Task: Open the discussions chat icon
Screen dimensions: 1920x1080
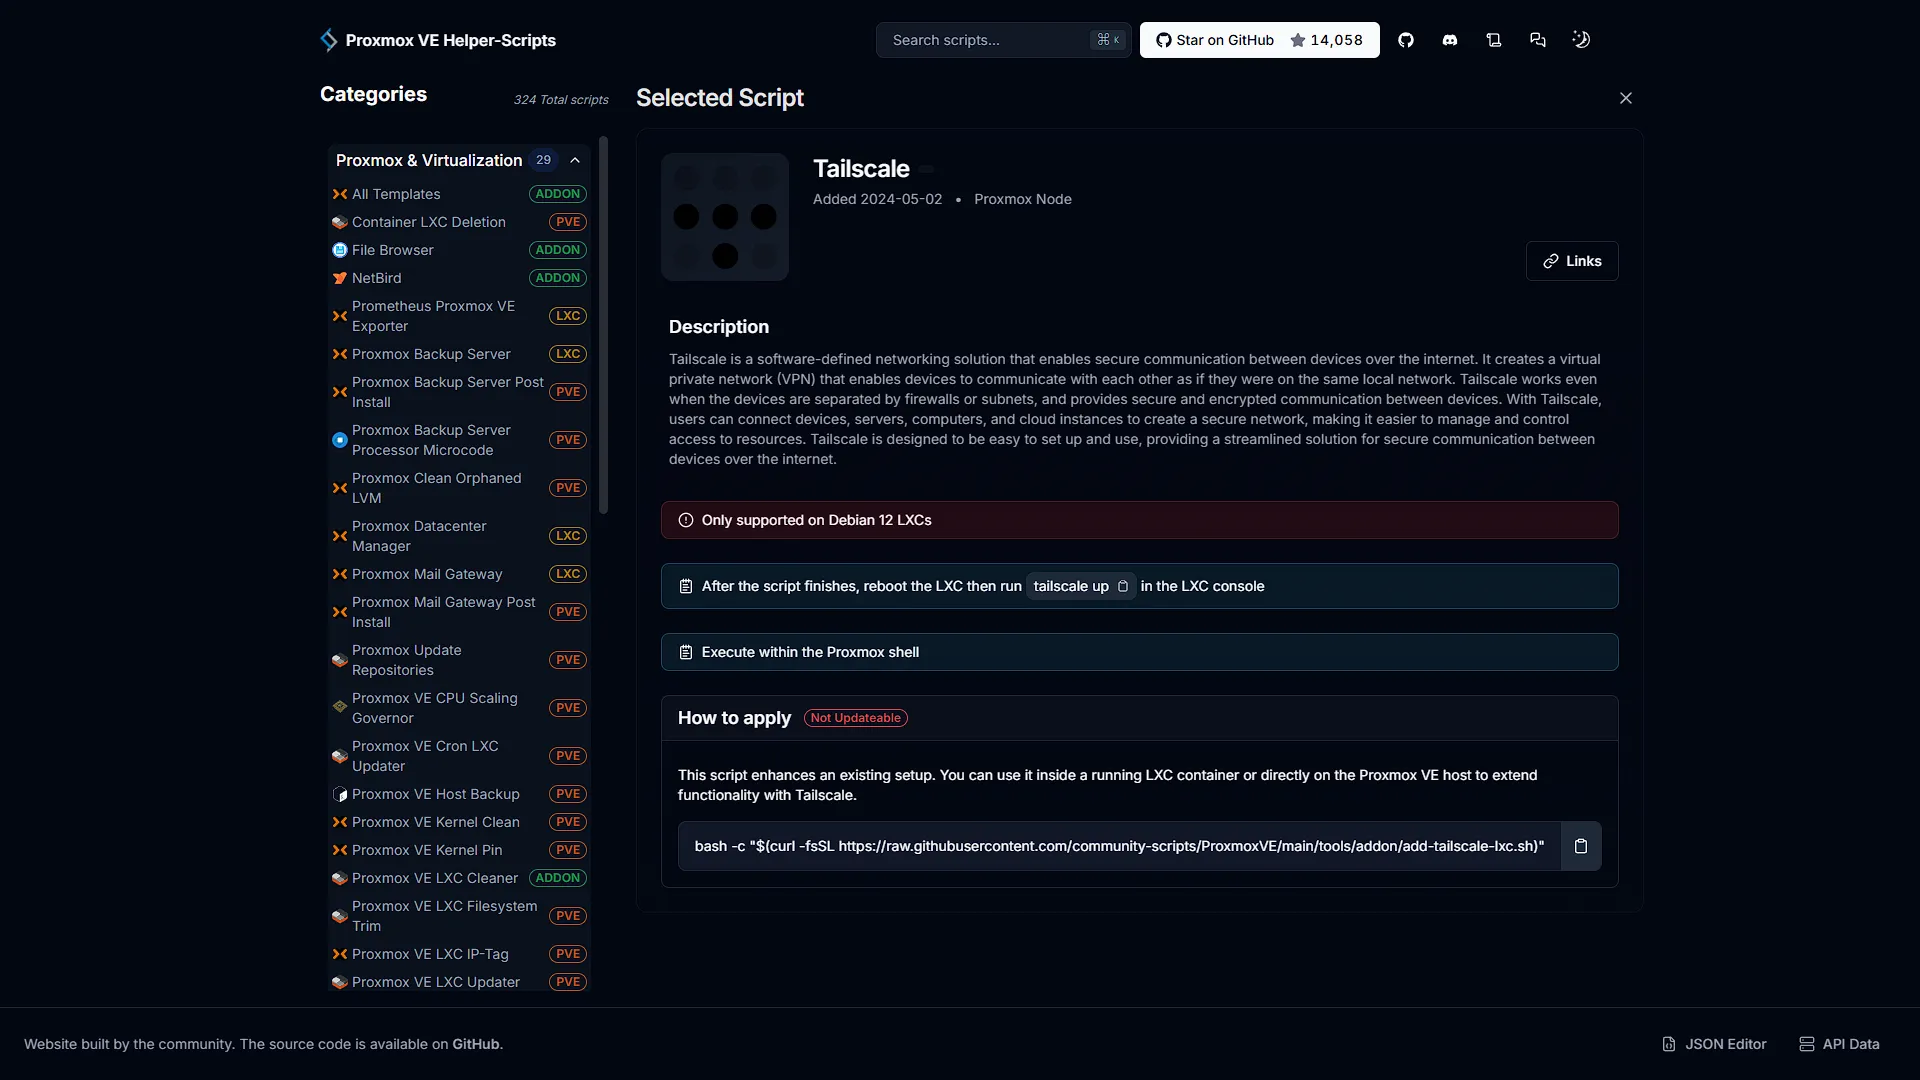Action: pos(1538,40)
